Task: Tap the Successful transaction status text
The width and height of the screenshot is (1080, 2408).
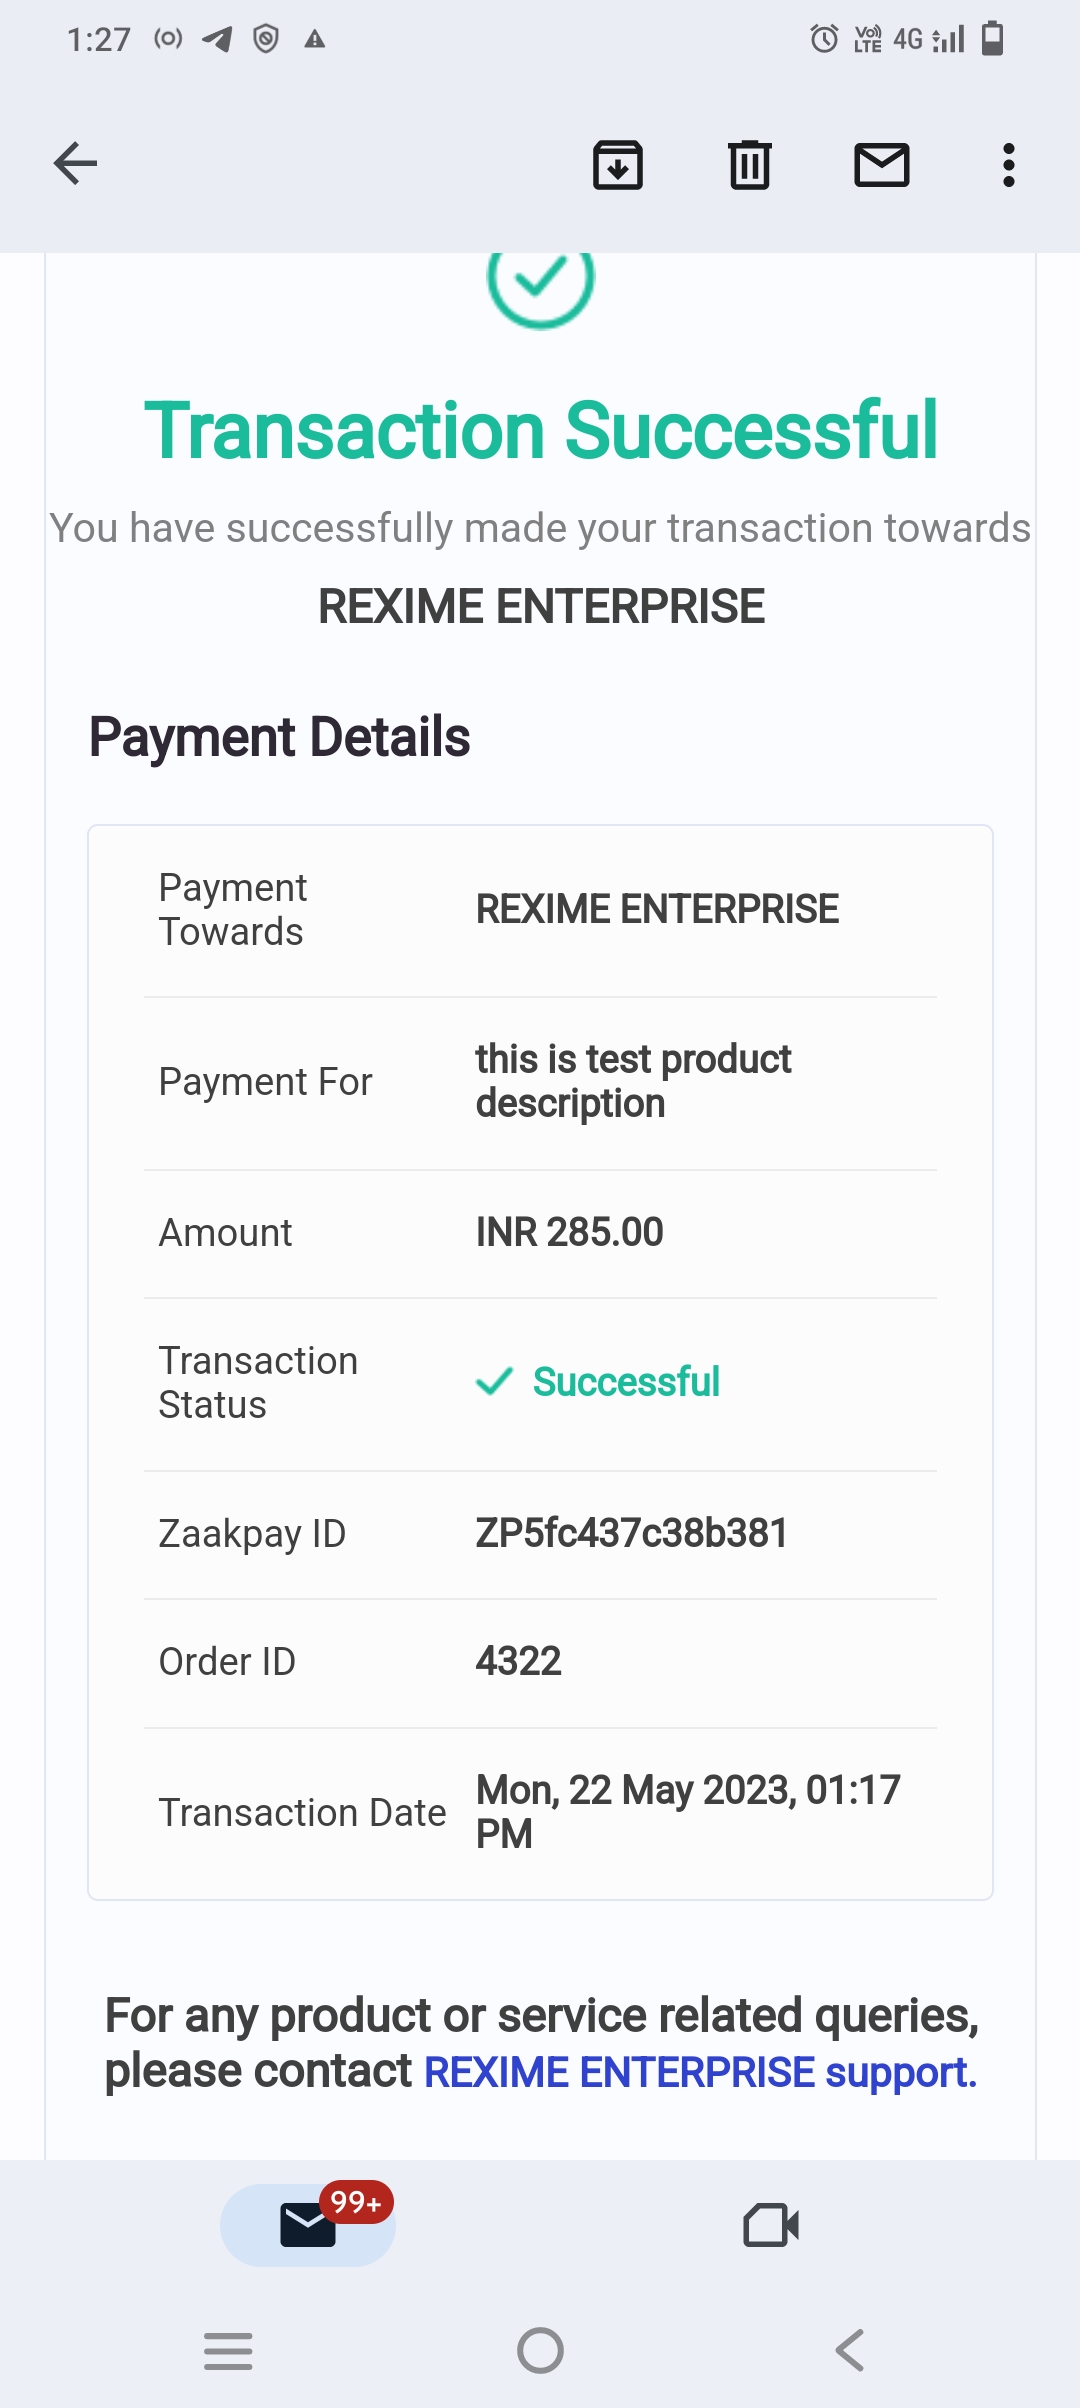Action: tap(625, 1382)
